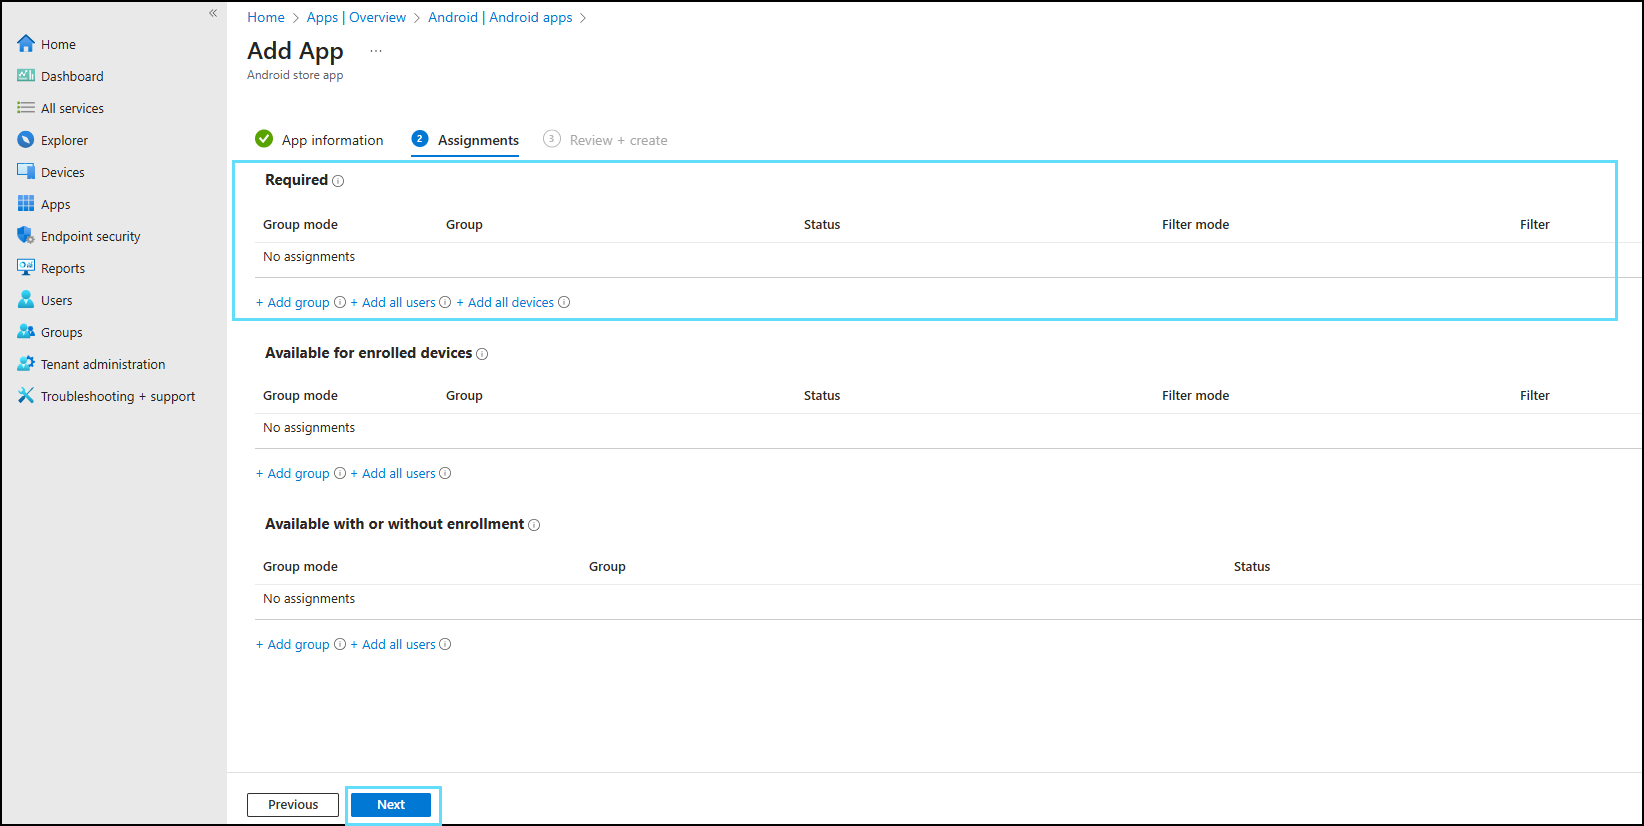The width and height of the screenshot is (1644, 826).
Task: Open Reports via sidebar icon
Action: pos(26,268)
